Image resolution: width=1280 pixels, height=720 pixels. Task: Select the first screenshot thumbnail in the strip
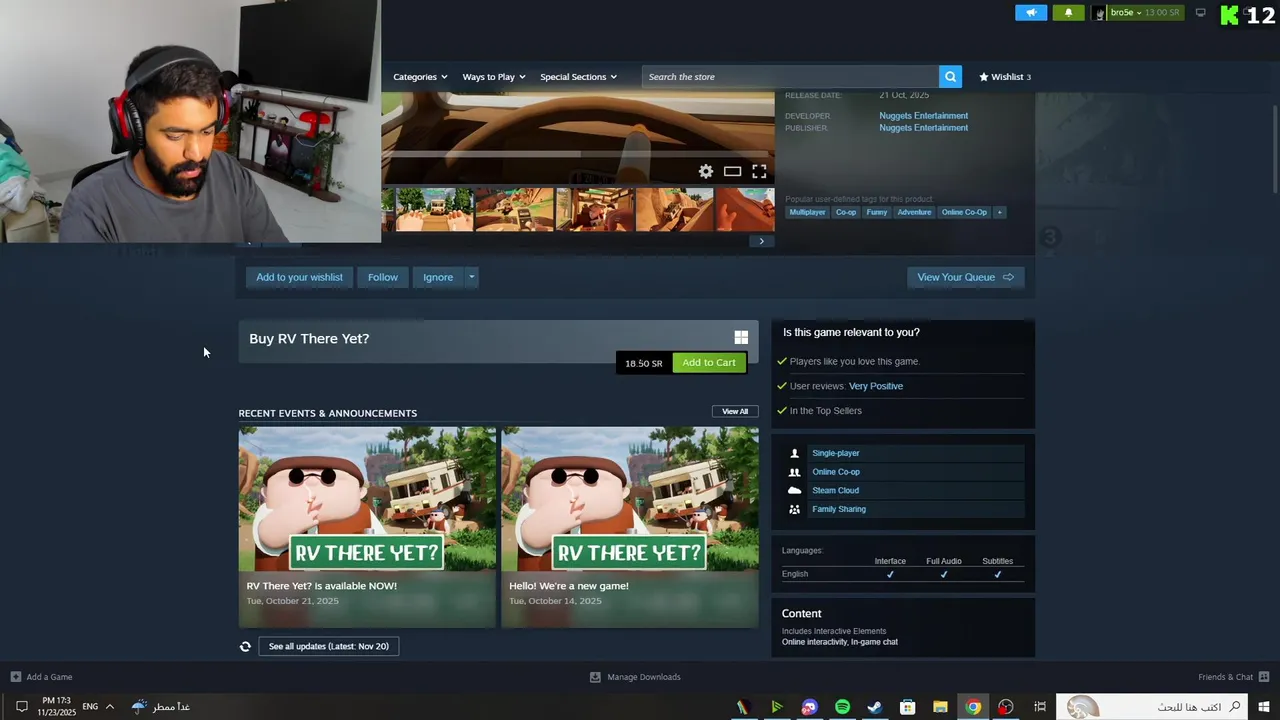point(434,210)
